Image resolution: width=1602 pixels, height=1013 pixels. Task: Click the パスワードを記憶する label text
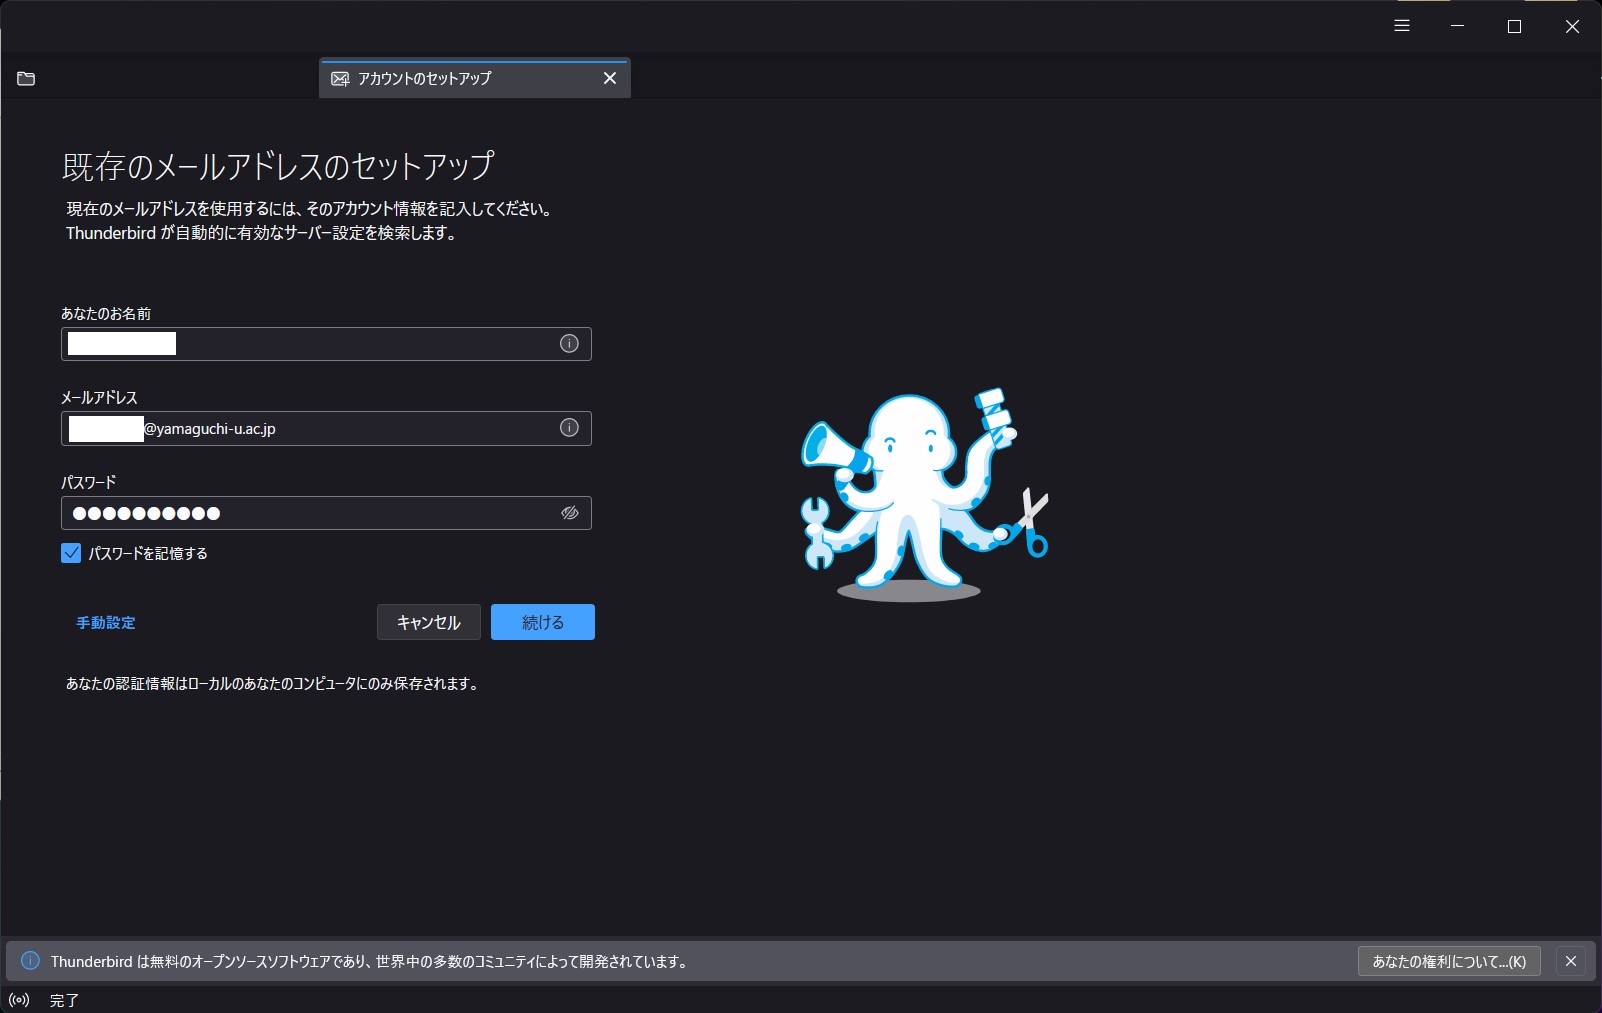click(148, 553)
